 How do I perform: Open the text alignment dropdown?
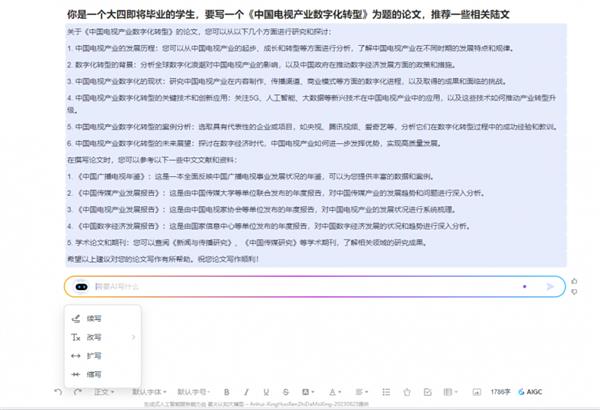tap(362, 392)
